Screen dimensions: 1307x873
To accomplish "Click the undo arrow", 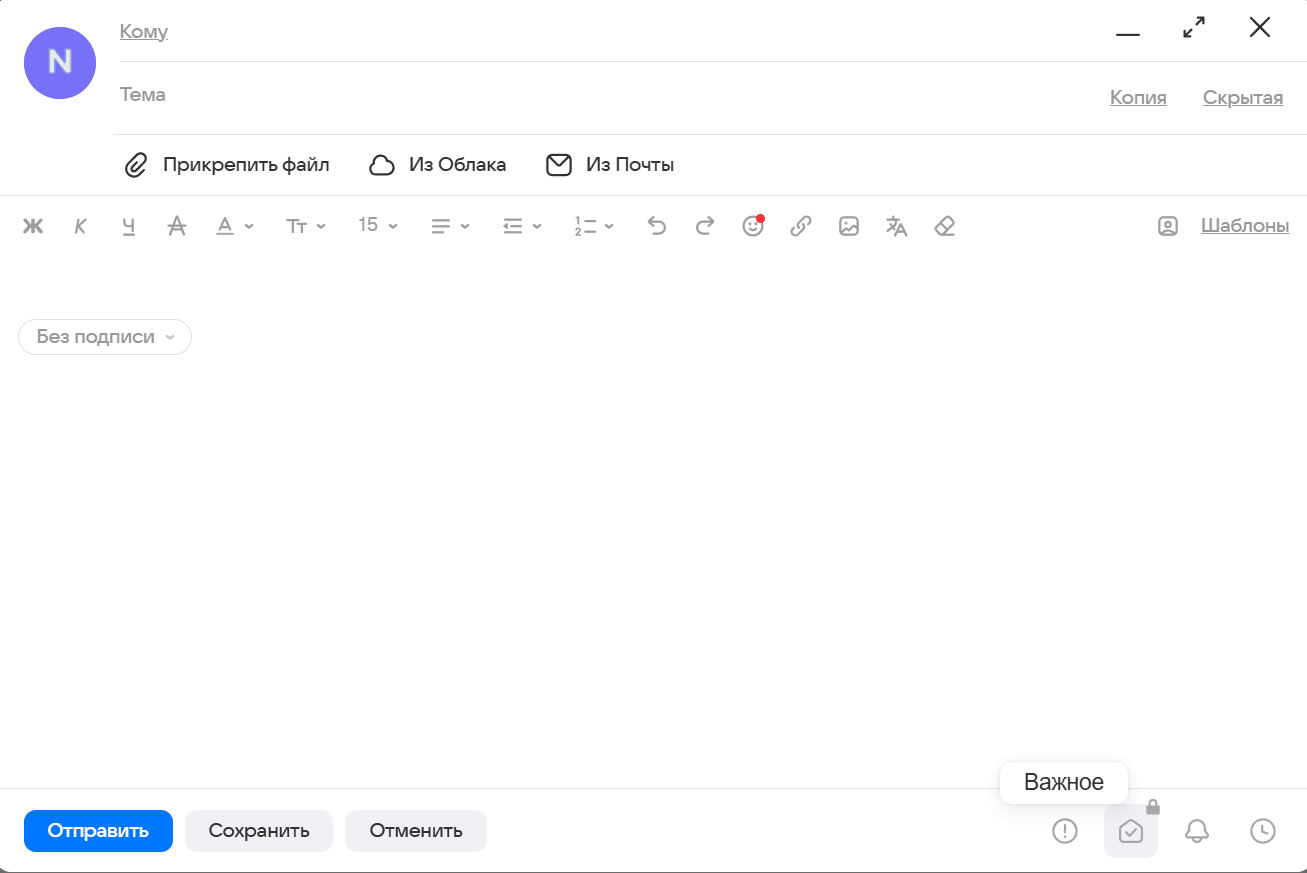I will 657,226.
